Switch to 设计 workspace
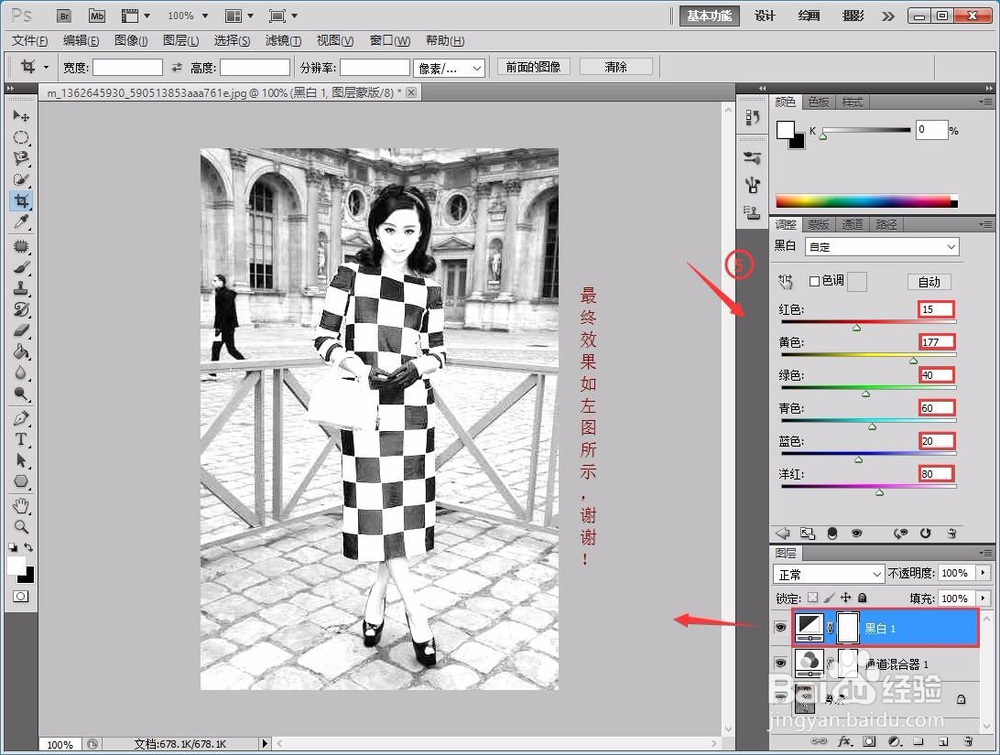The height and width of the screenshot is (755, 1000). tap(765, 16)
